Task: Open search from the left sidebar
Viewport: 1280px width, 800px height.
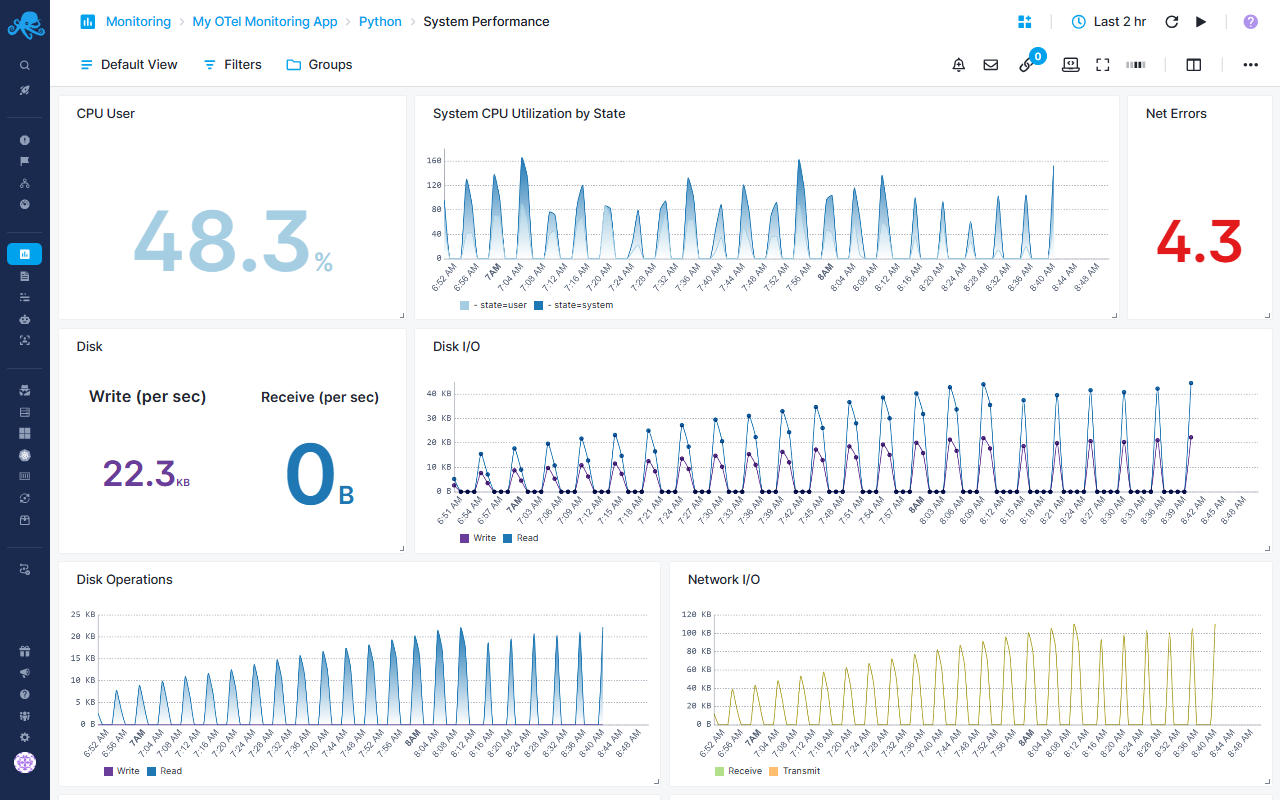Action: pos(25,64)
